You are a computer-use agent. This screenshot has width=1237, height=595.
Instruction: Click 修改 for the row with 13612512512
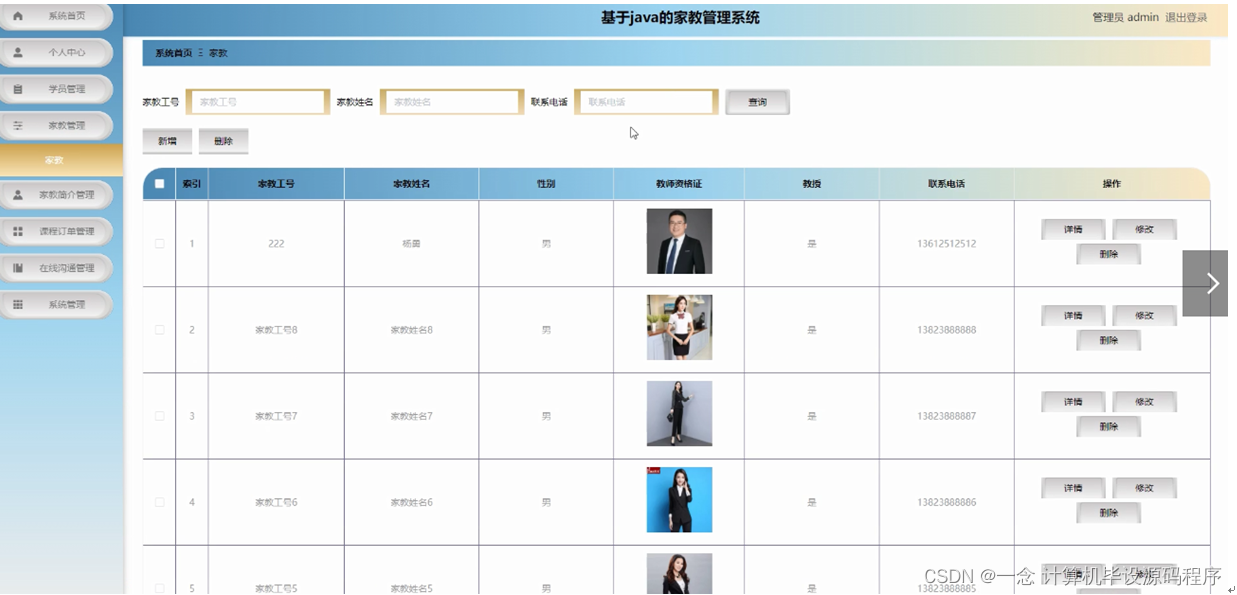[x=1144, y=229]
